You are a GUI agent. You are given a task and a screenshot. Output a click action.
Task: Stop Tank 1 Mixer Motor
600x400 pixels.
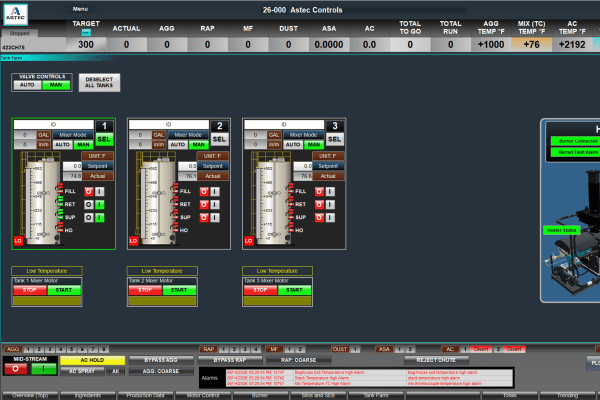pos(29,290)
